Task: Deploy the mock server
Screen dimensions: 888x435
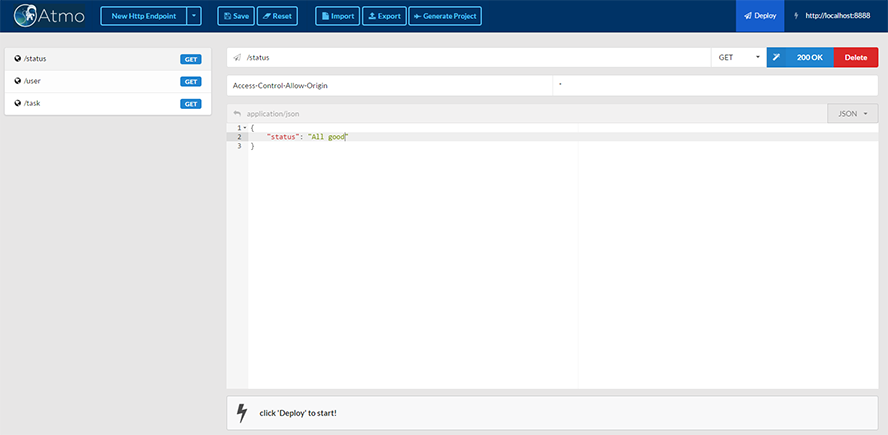Action: click(760, 16)
